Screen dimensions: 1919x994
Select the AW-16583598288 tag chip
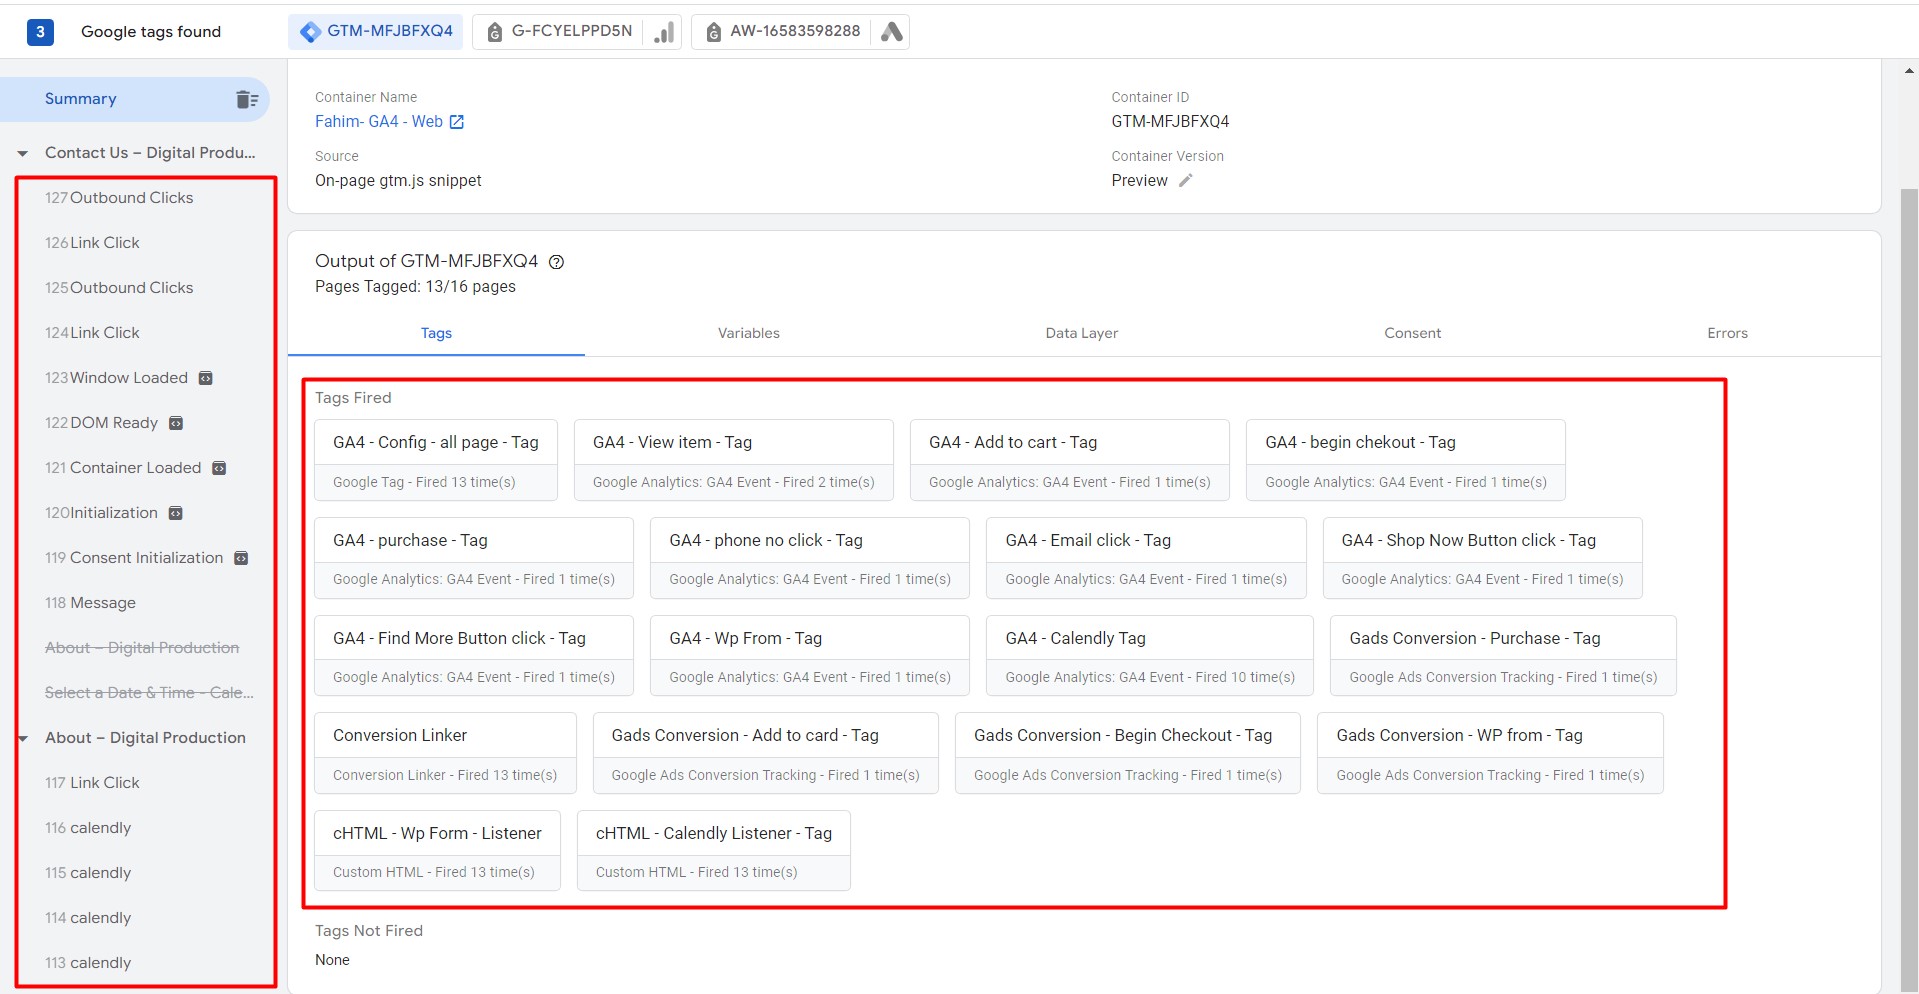click(x=800, y=32)
